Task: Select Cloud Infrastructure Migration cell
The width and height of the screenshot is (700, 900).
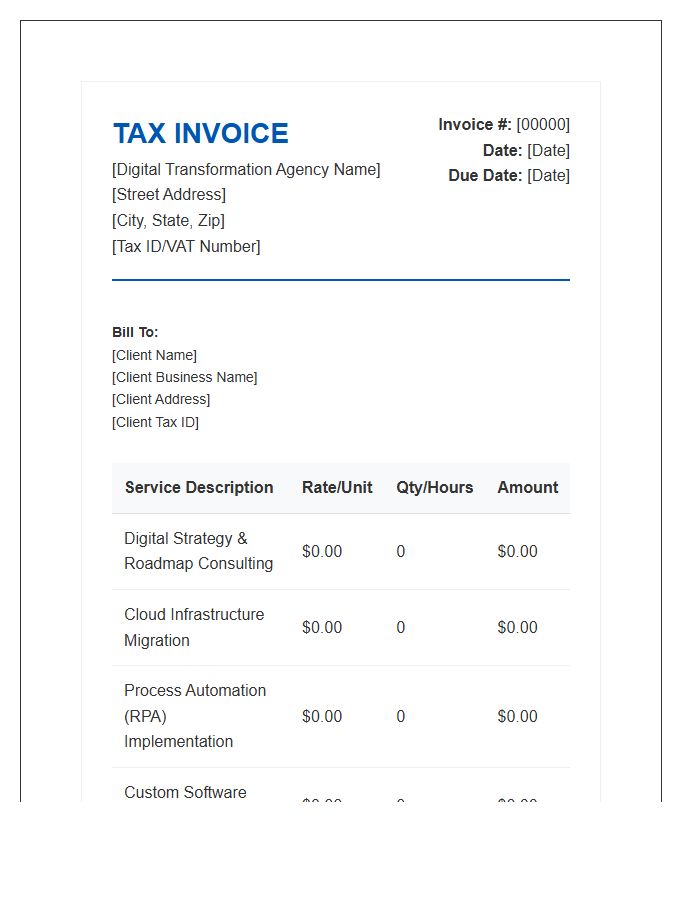Action: pos(194,627)
